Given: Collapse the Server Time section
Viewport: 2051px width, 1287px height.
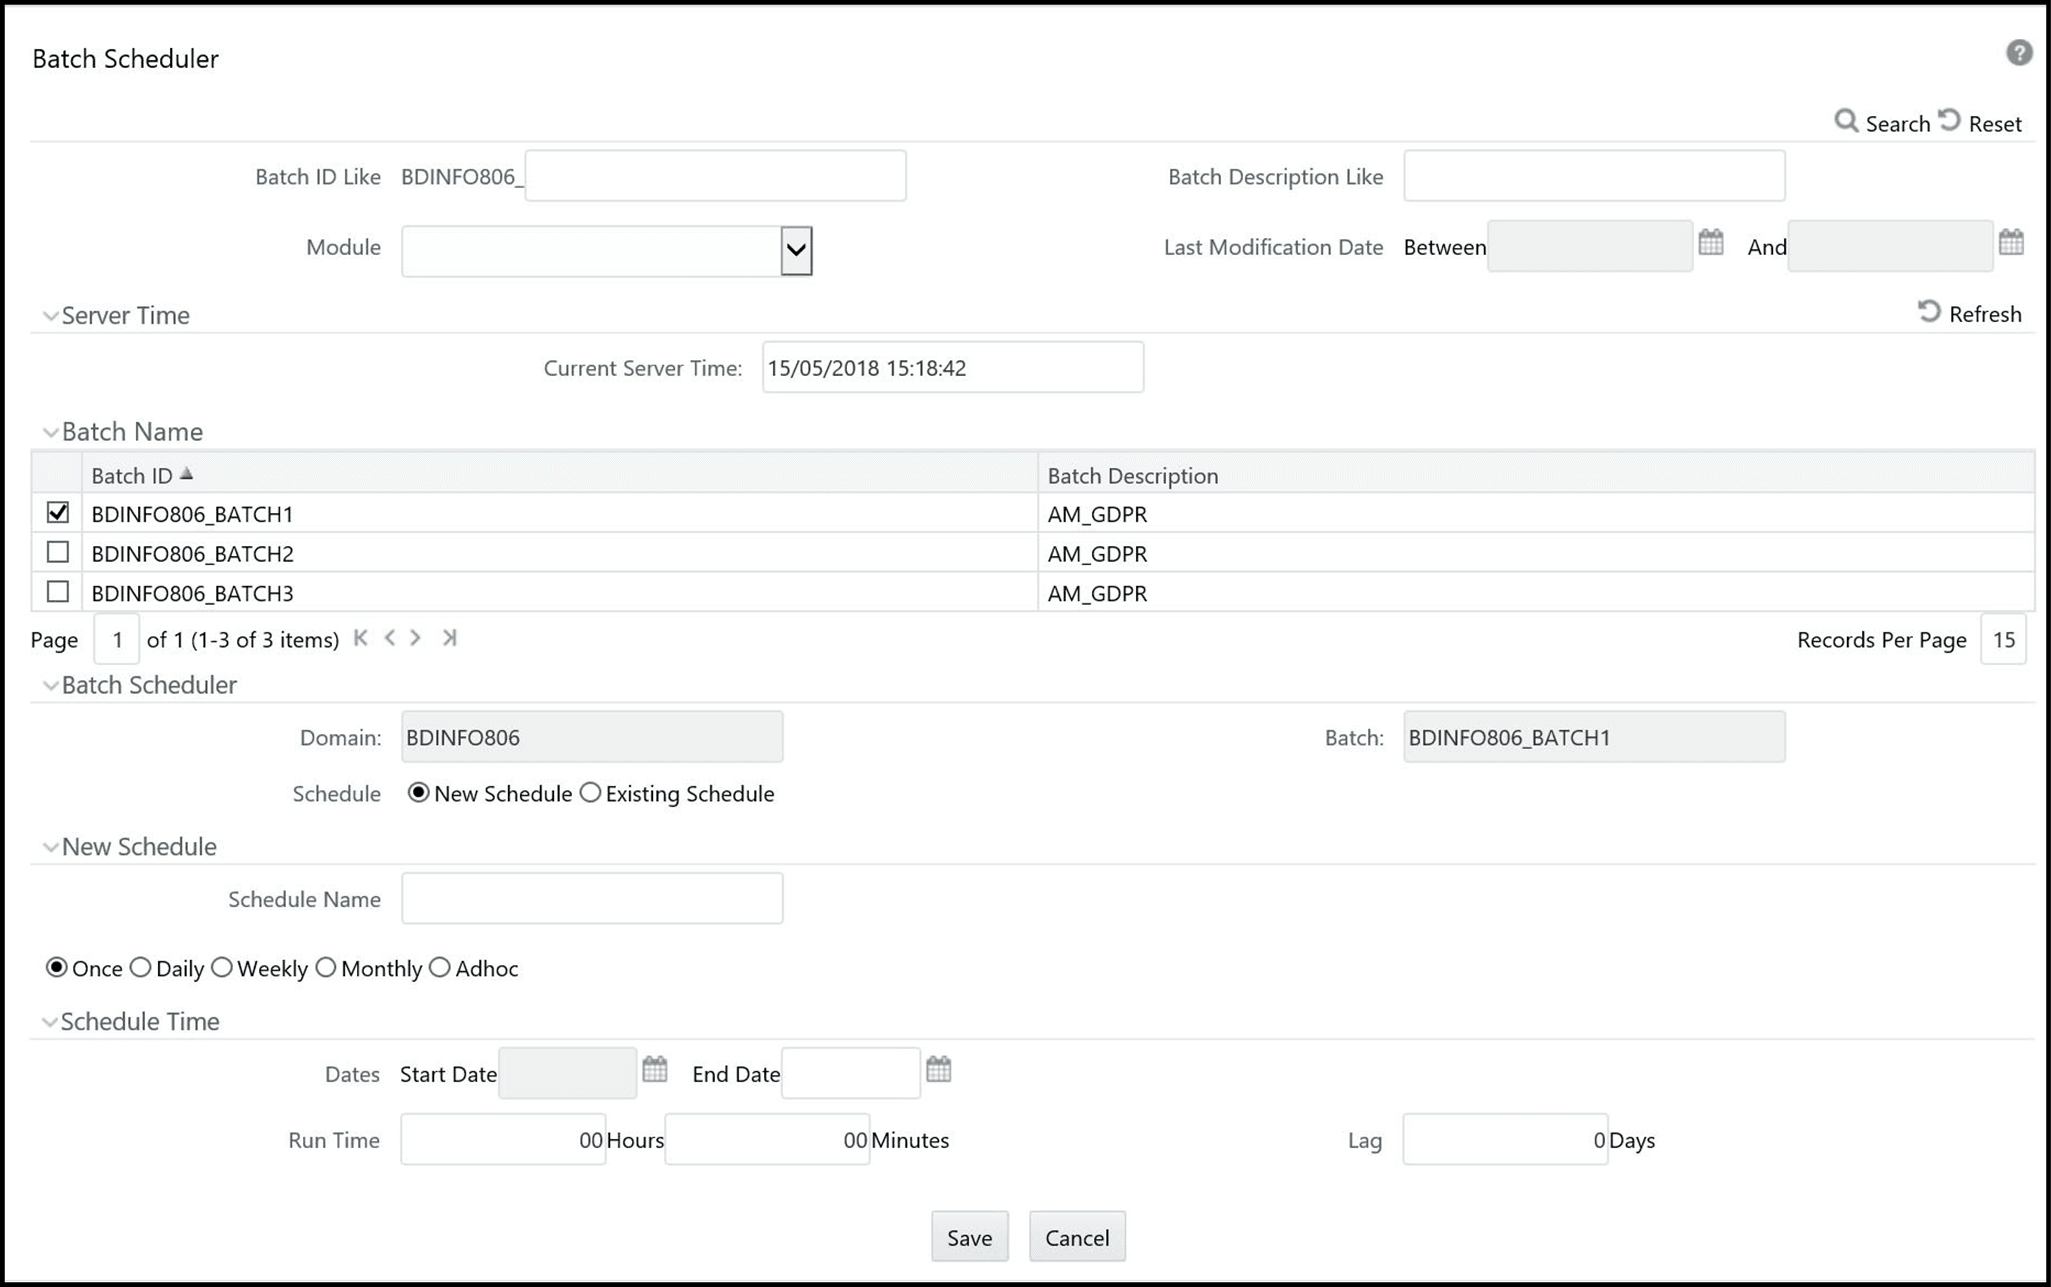Looking at the screenshot, I should (x=49, y=316).
